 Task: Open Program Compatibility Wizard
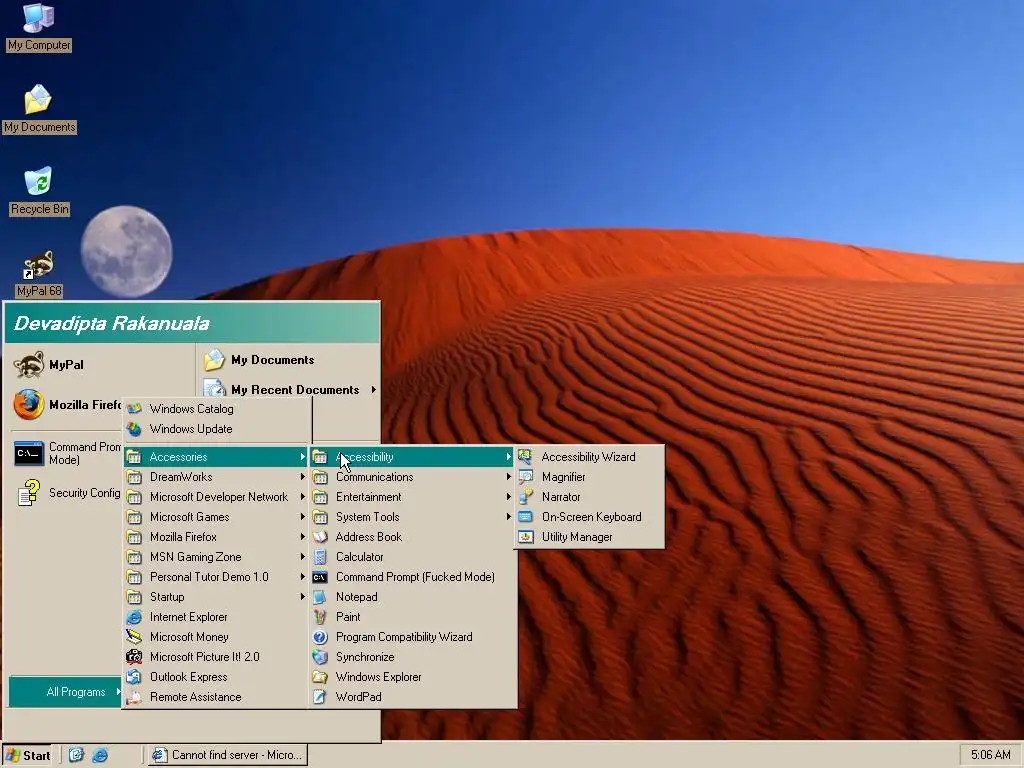tap(413, 637)
